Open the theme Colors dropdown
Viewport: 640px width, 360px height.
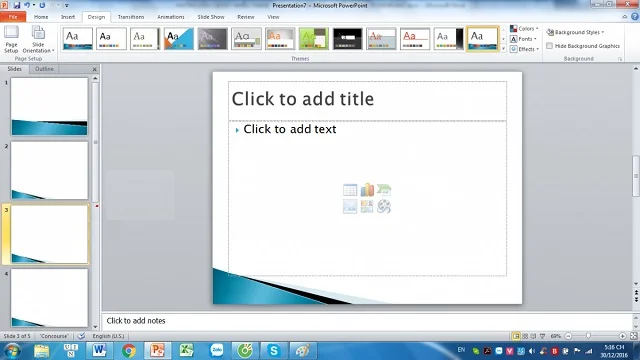point(524,29)
